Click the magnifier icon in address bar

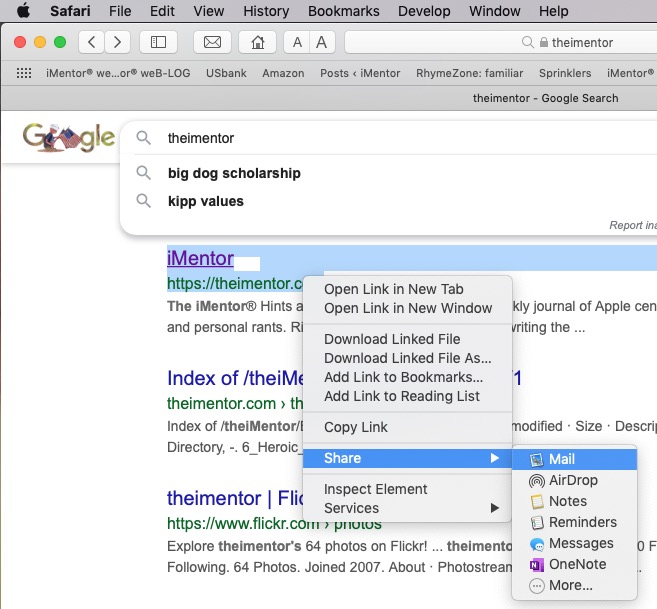coord(528,42)
